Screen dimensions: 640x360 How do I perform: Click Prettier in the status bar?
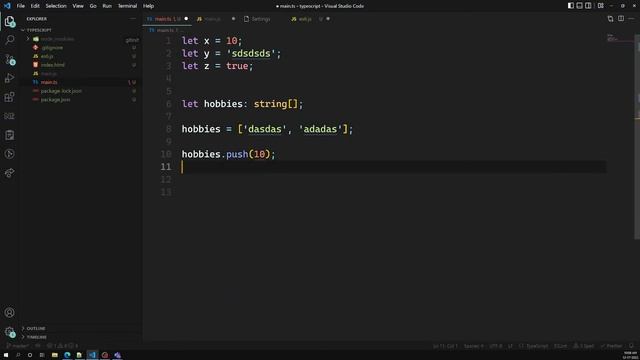tap(611, 346)
